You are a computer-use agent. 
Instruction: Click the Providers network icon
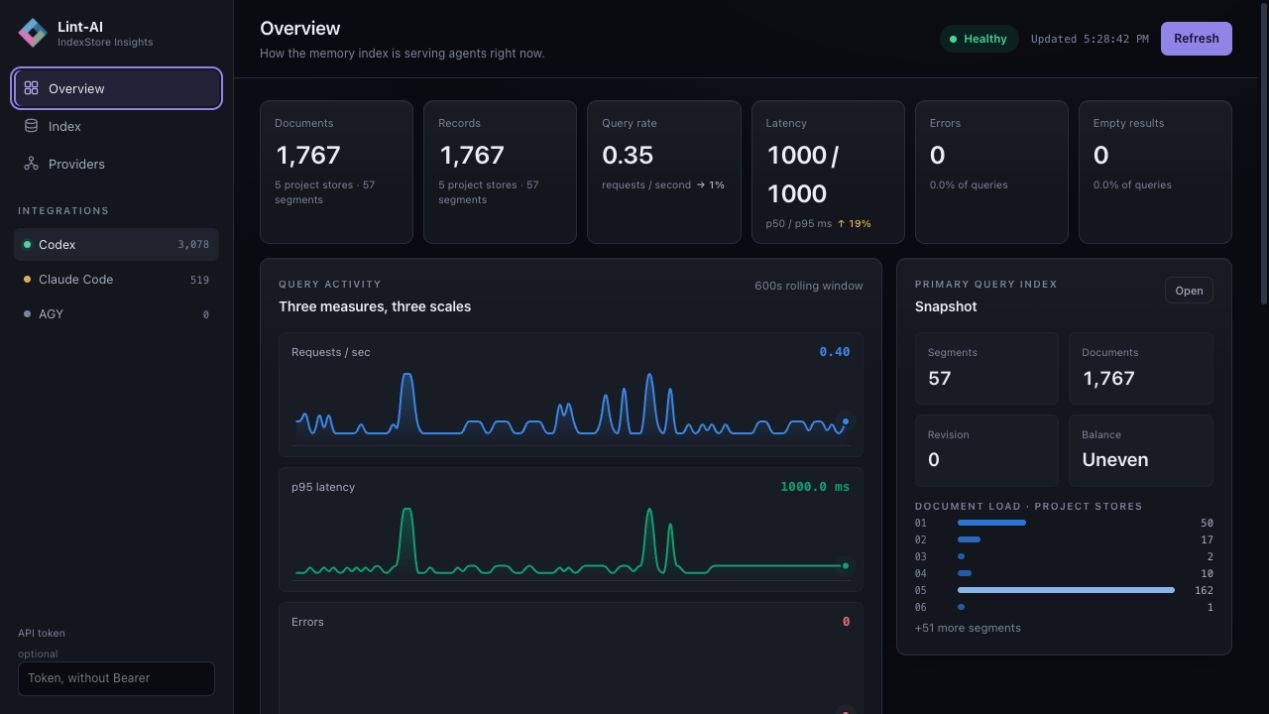(31, 164)
